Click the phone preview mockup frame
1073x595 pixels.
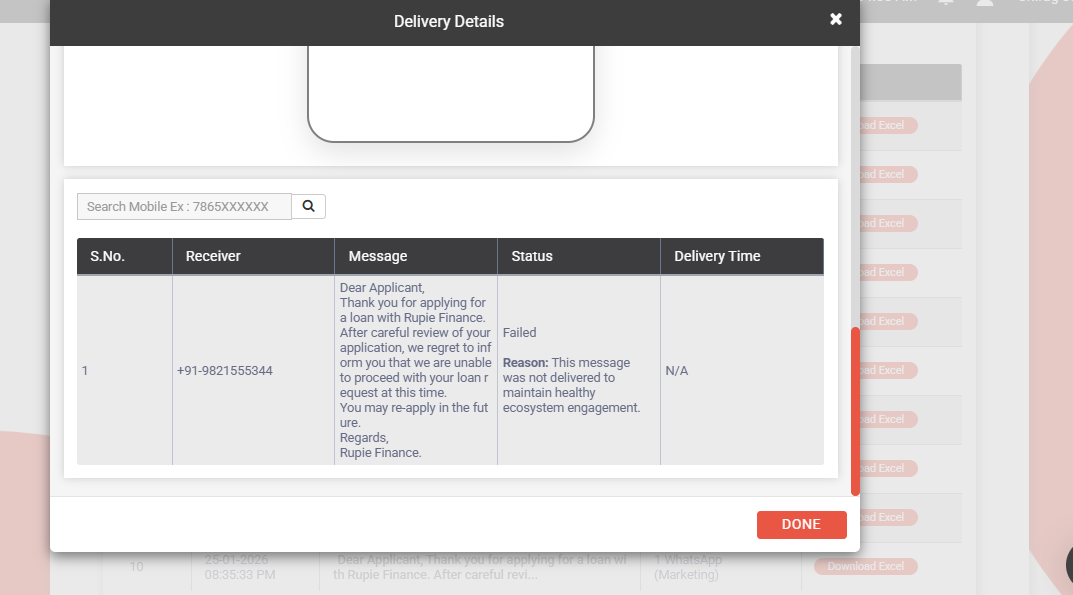click(451, 95)
